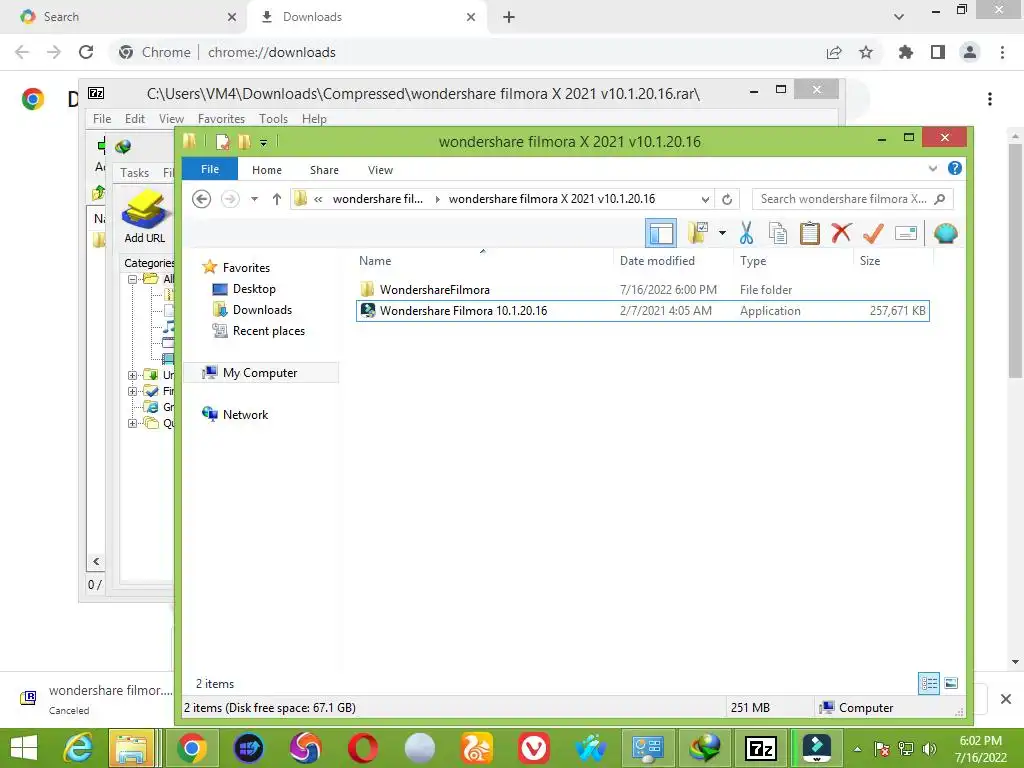Open the Share ribbon tab
Viewport: 1024px width, 768px height.
[x=324, y=170]
